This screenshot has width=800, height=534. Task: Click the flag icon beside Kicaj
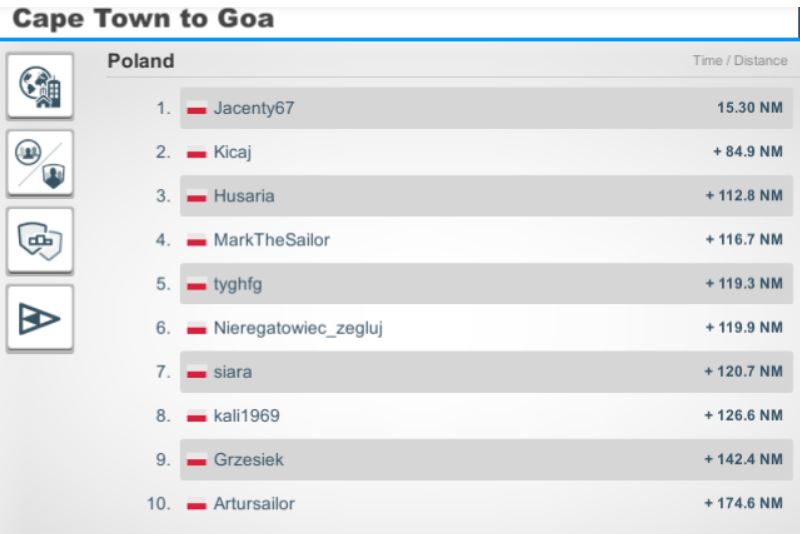[196, 152]
